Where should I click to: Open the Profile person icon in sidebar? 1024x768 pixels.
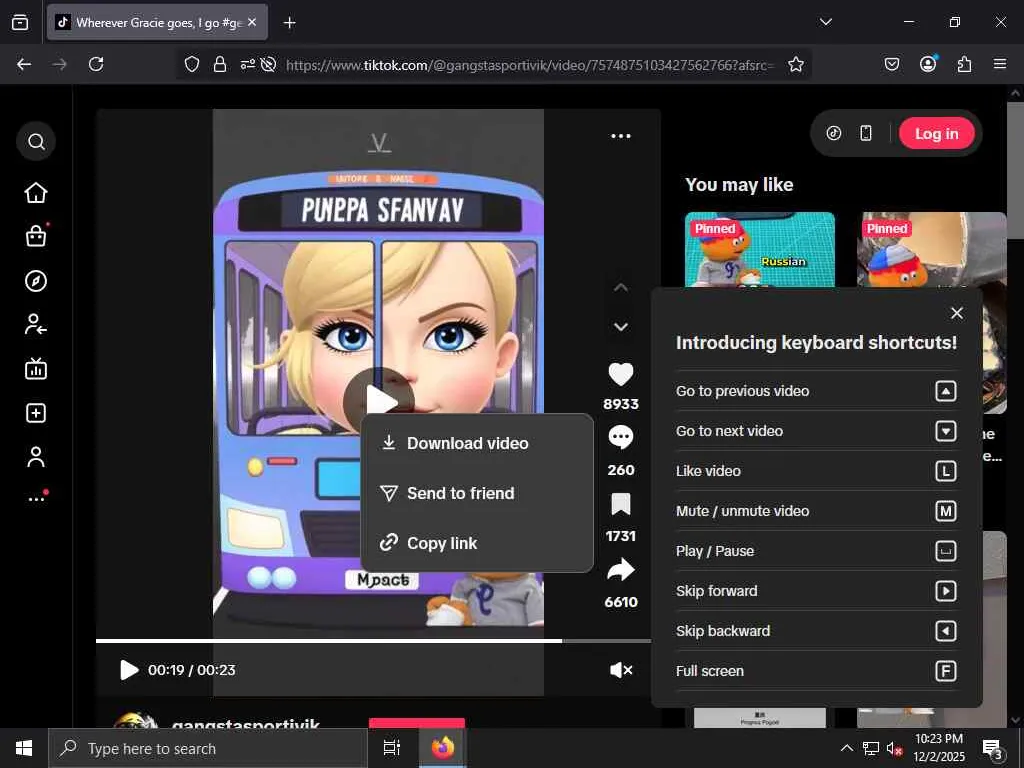pos(36,457)
